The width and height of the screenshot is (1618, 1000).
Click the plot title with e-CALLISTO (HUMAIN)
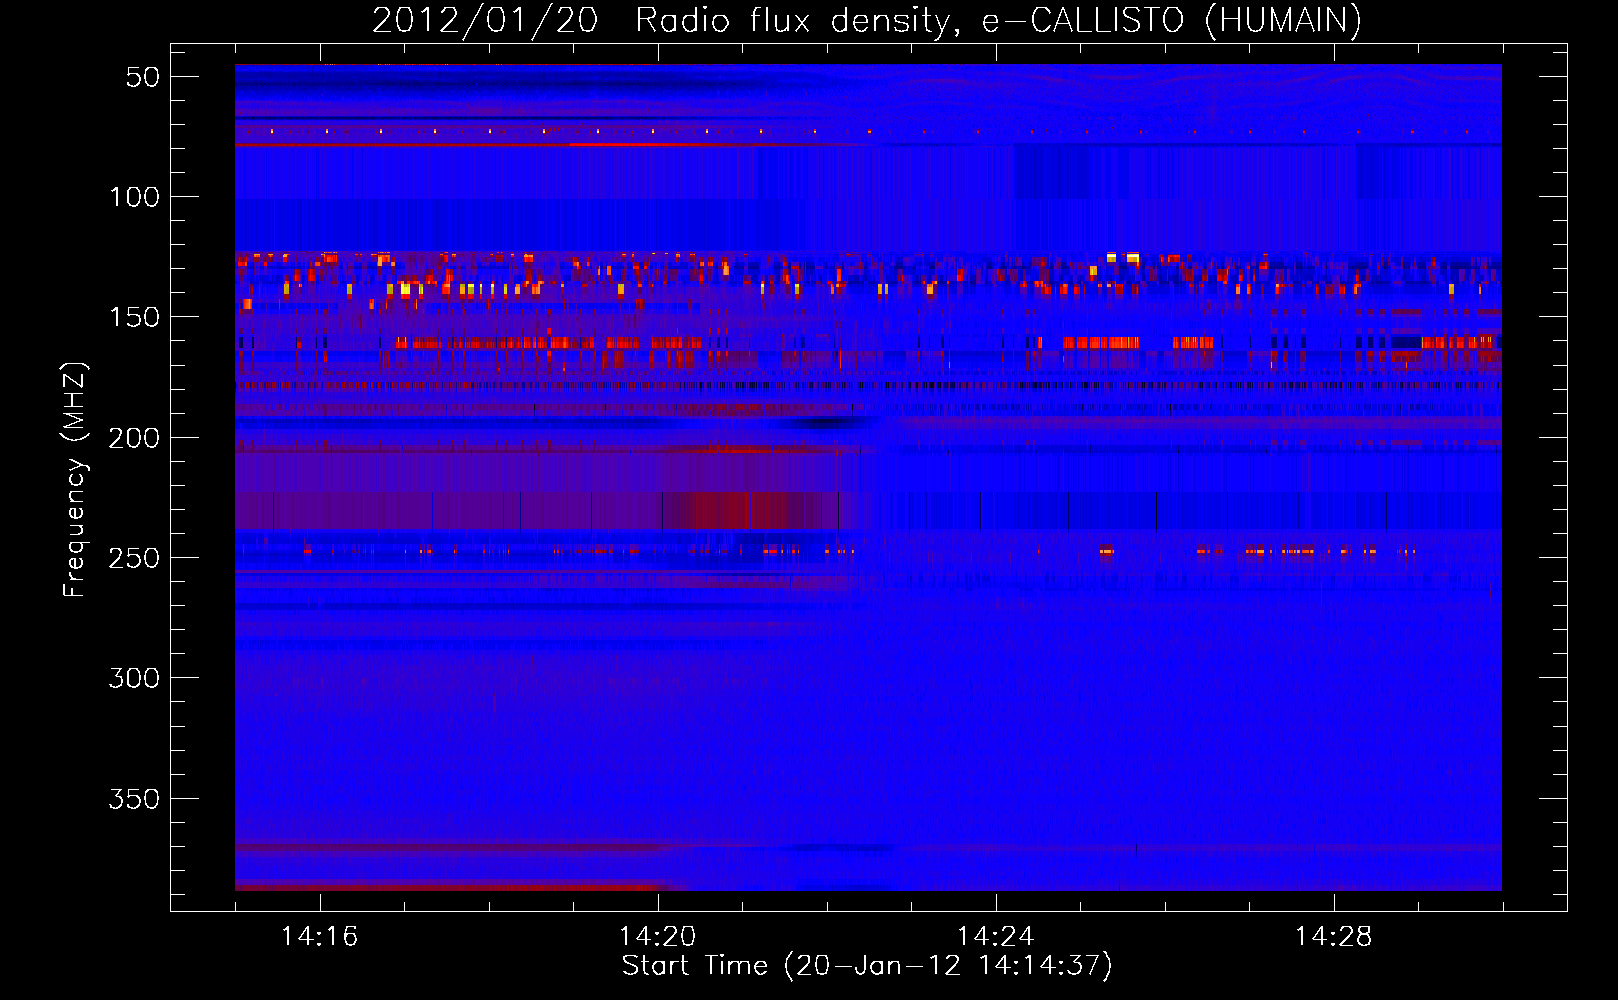[x=867, y=20]
